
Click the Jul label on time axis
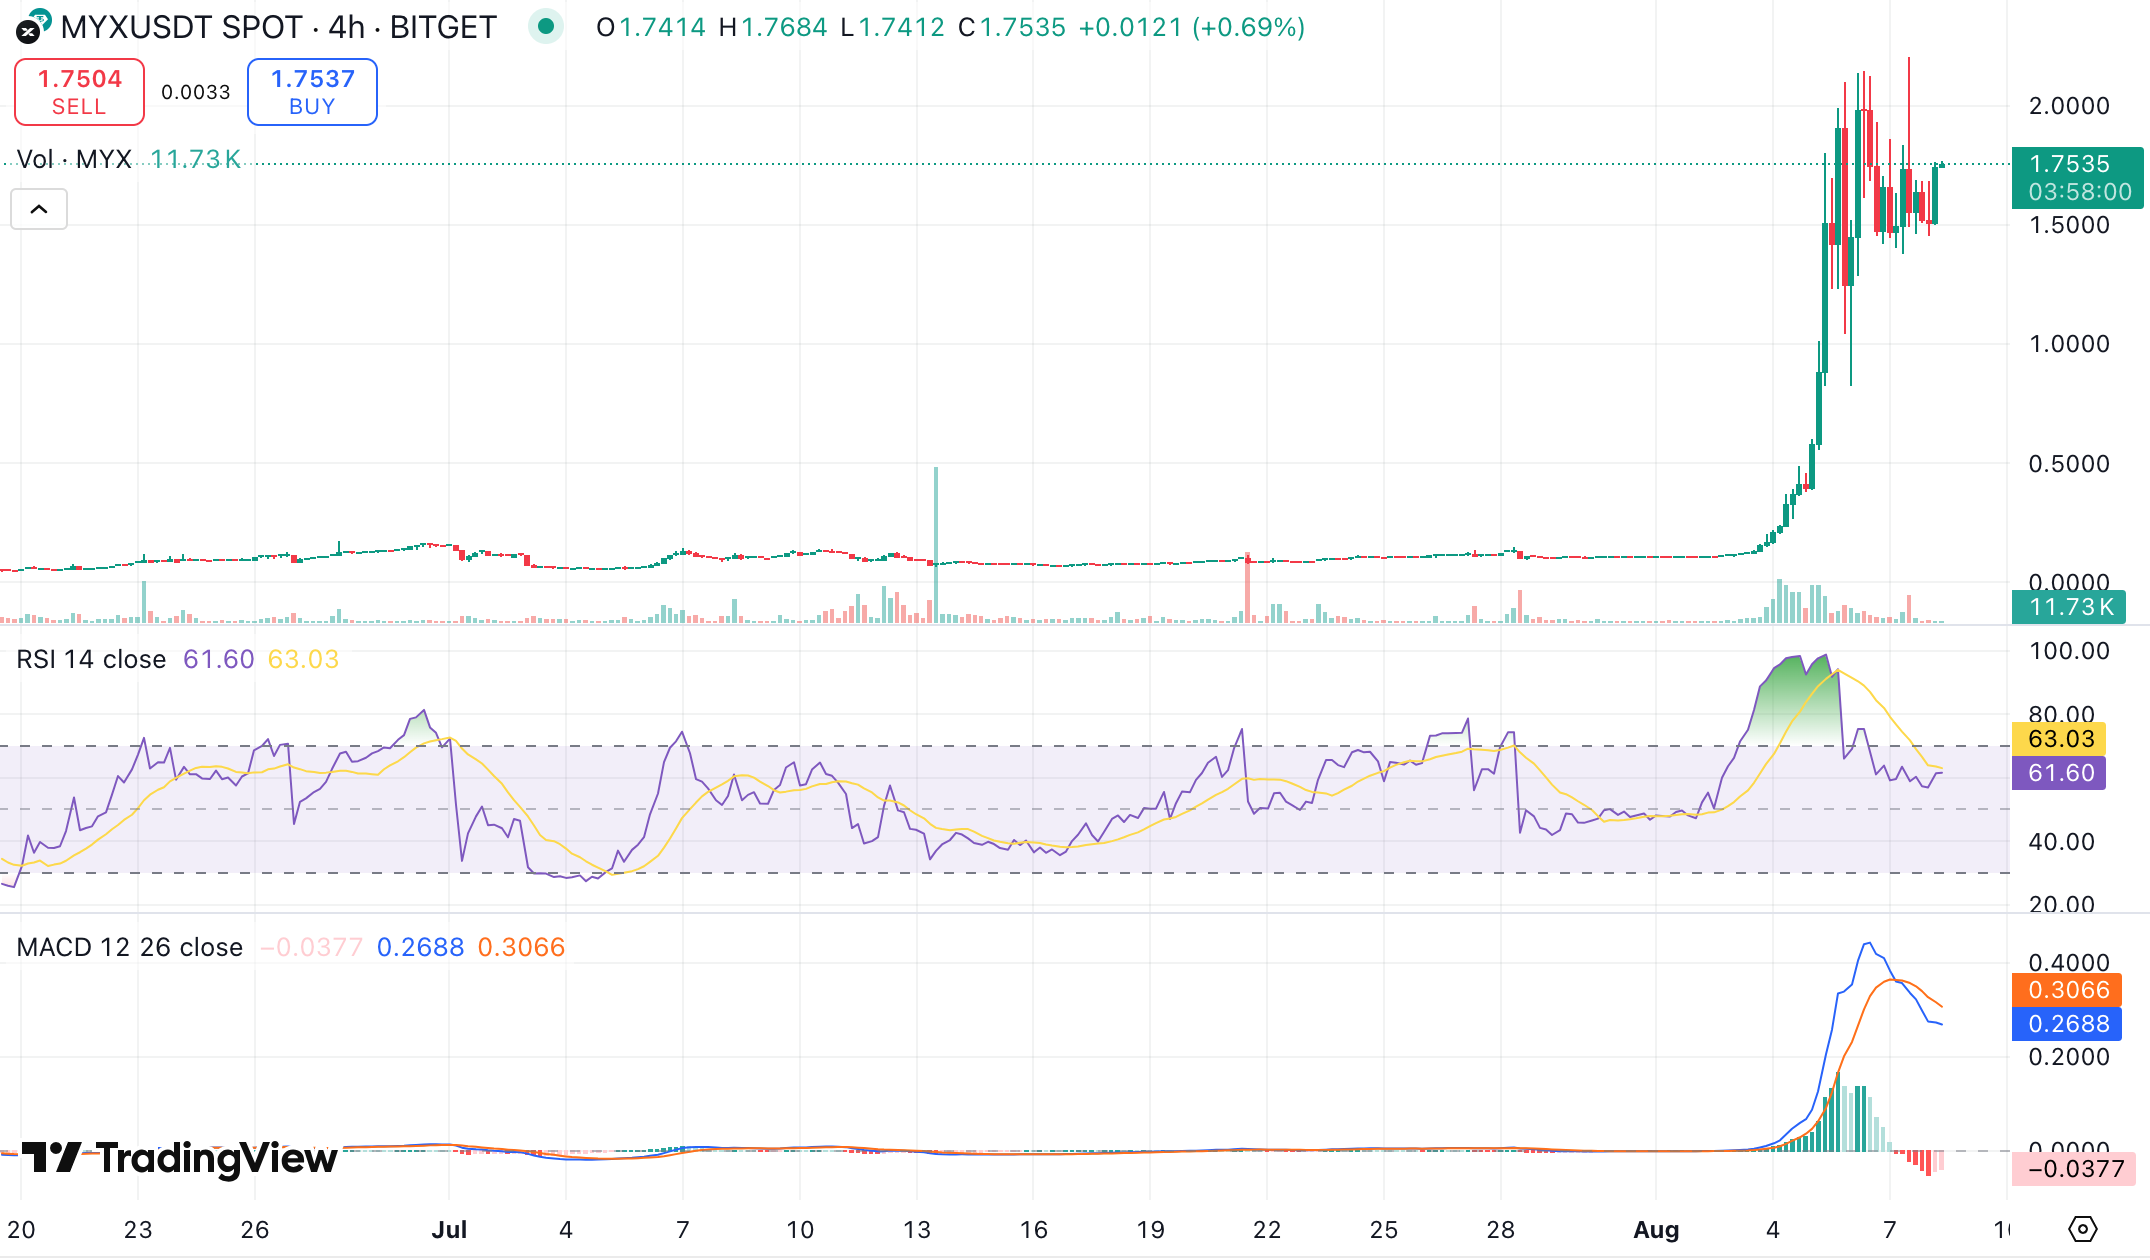[449, 1230]
